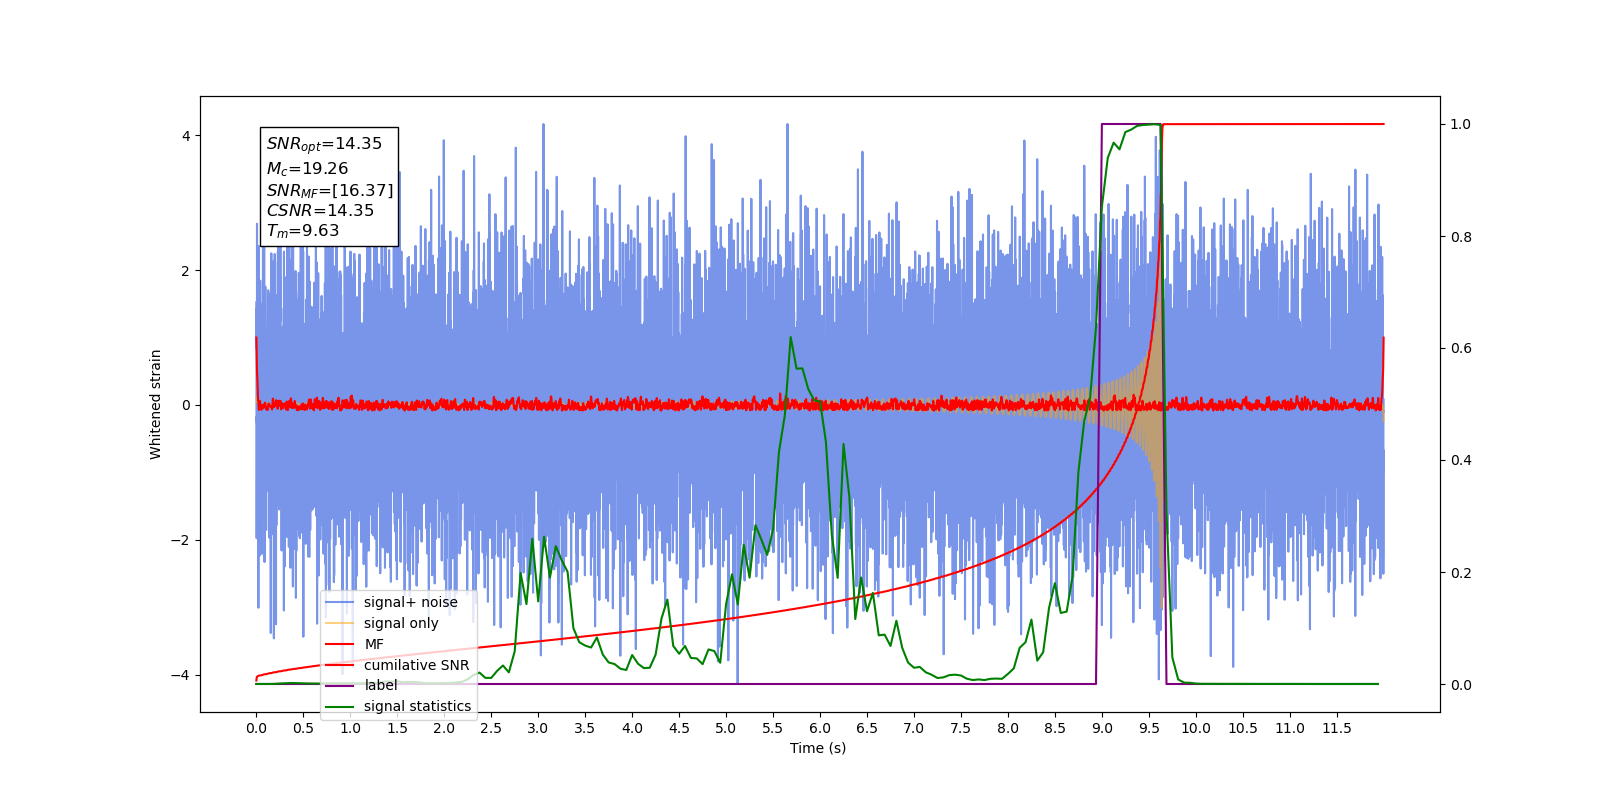Click the right y-axis tick label 0.0
This screenshot has height=800, width=1600.
point(1461,685)
